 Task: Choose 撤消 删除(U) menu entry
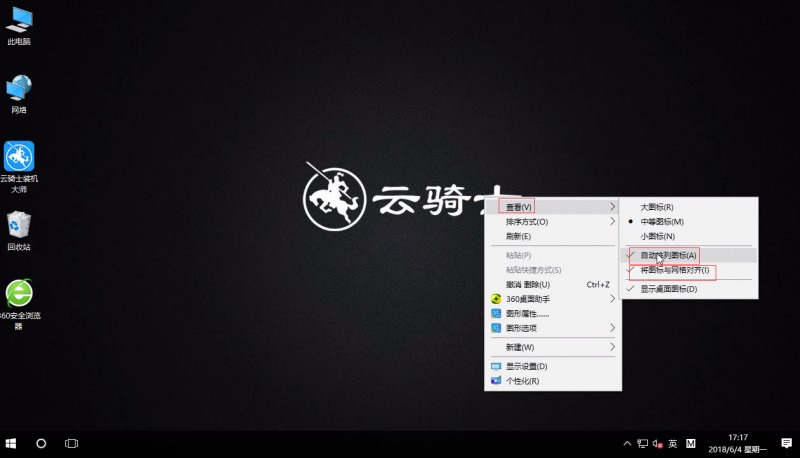tap(552, 285)
